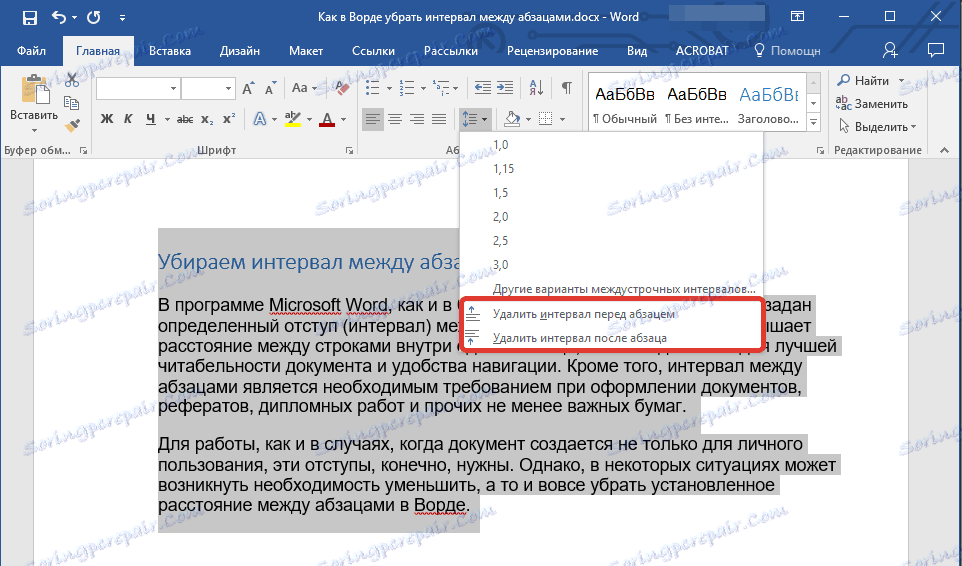
Task: Click the red font color button
Action: click(325, 119)
